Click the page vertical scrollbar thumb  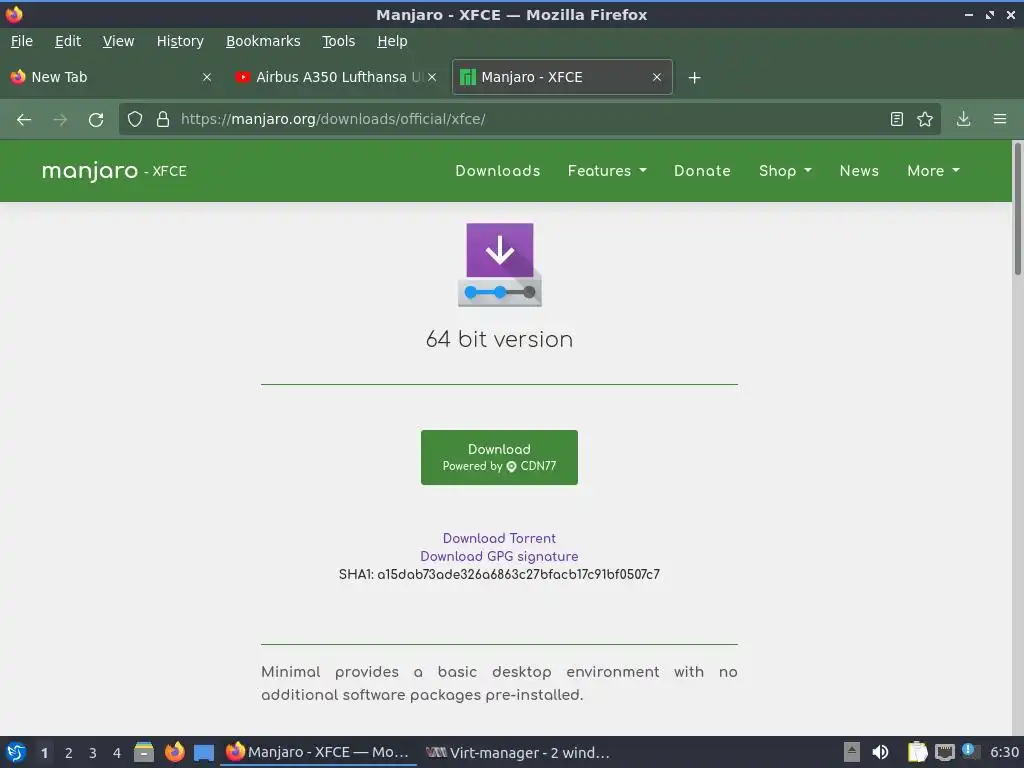tap(1017, 209)
